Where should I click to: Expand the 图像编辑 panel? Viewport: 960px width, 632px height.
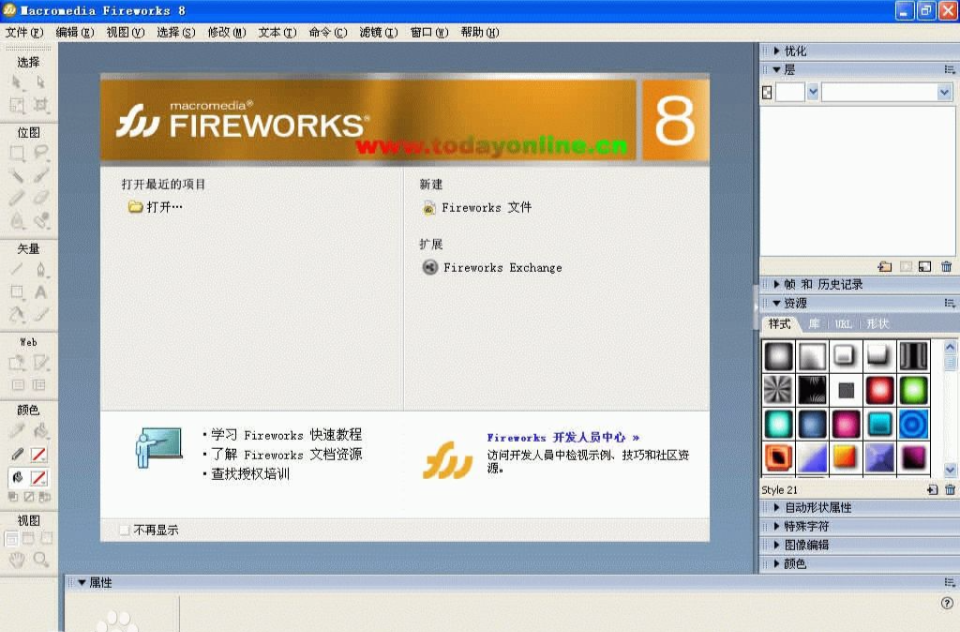coord(777,545)
